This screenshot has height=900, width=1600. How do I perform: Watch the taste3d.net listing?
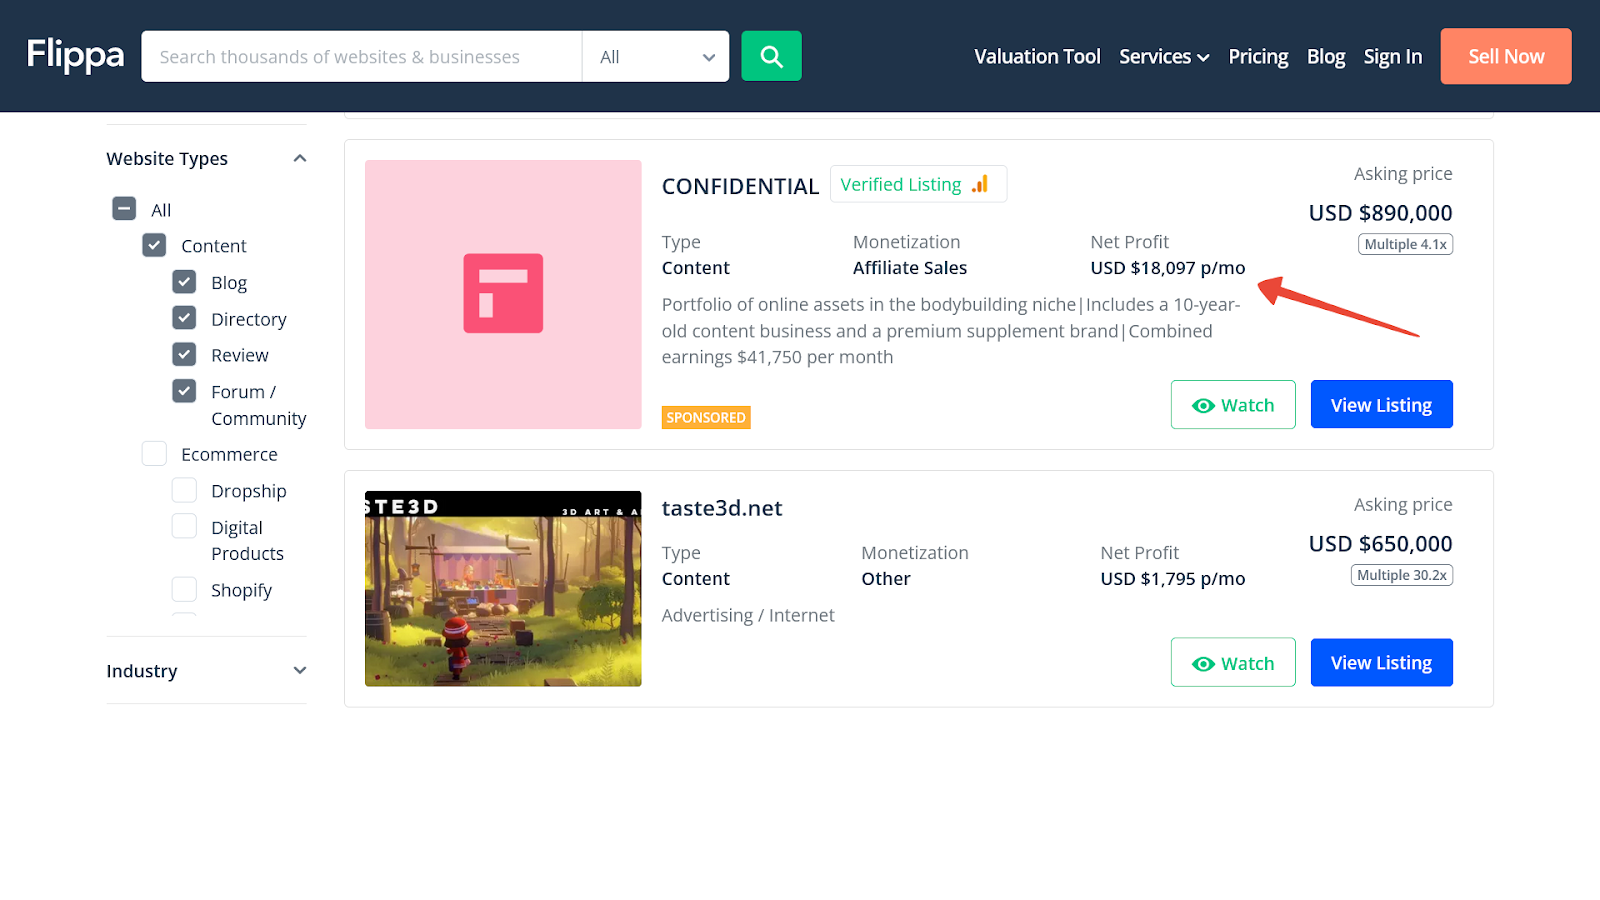click(1233, 663)
